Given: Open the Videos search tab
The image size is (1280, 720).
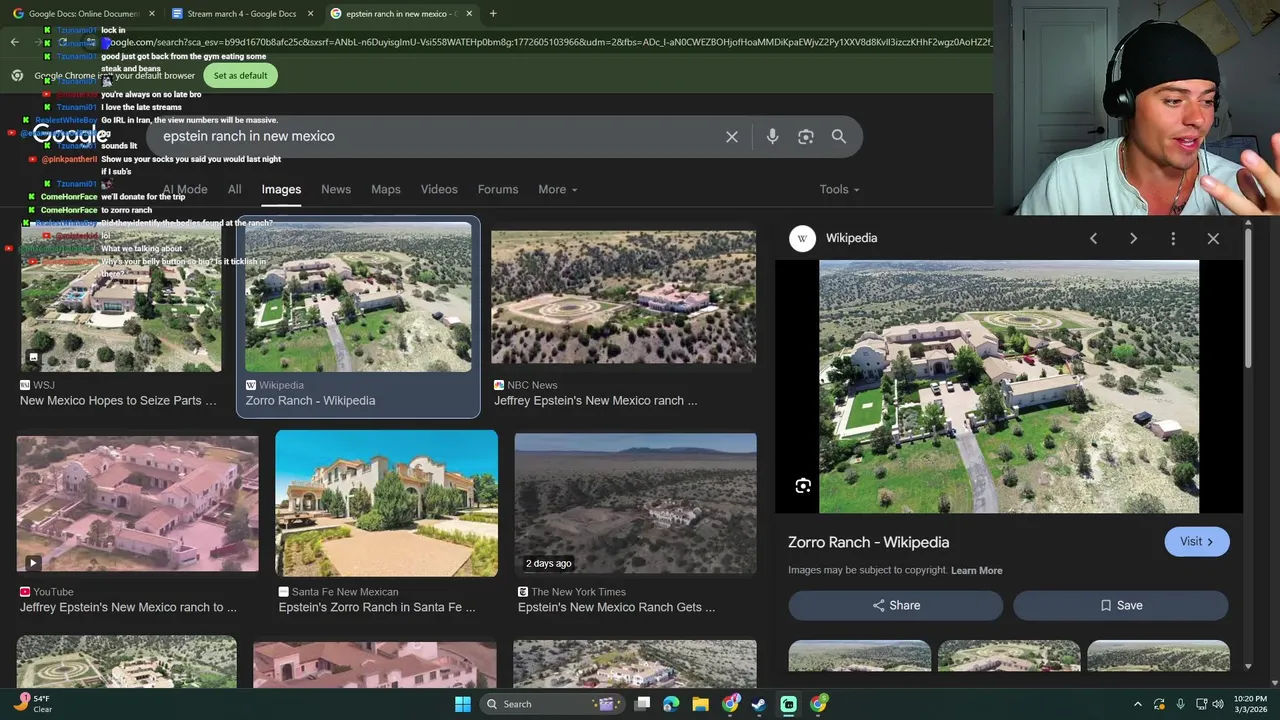Looking at the screenshot, I should (439, 189).
